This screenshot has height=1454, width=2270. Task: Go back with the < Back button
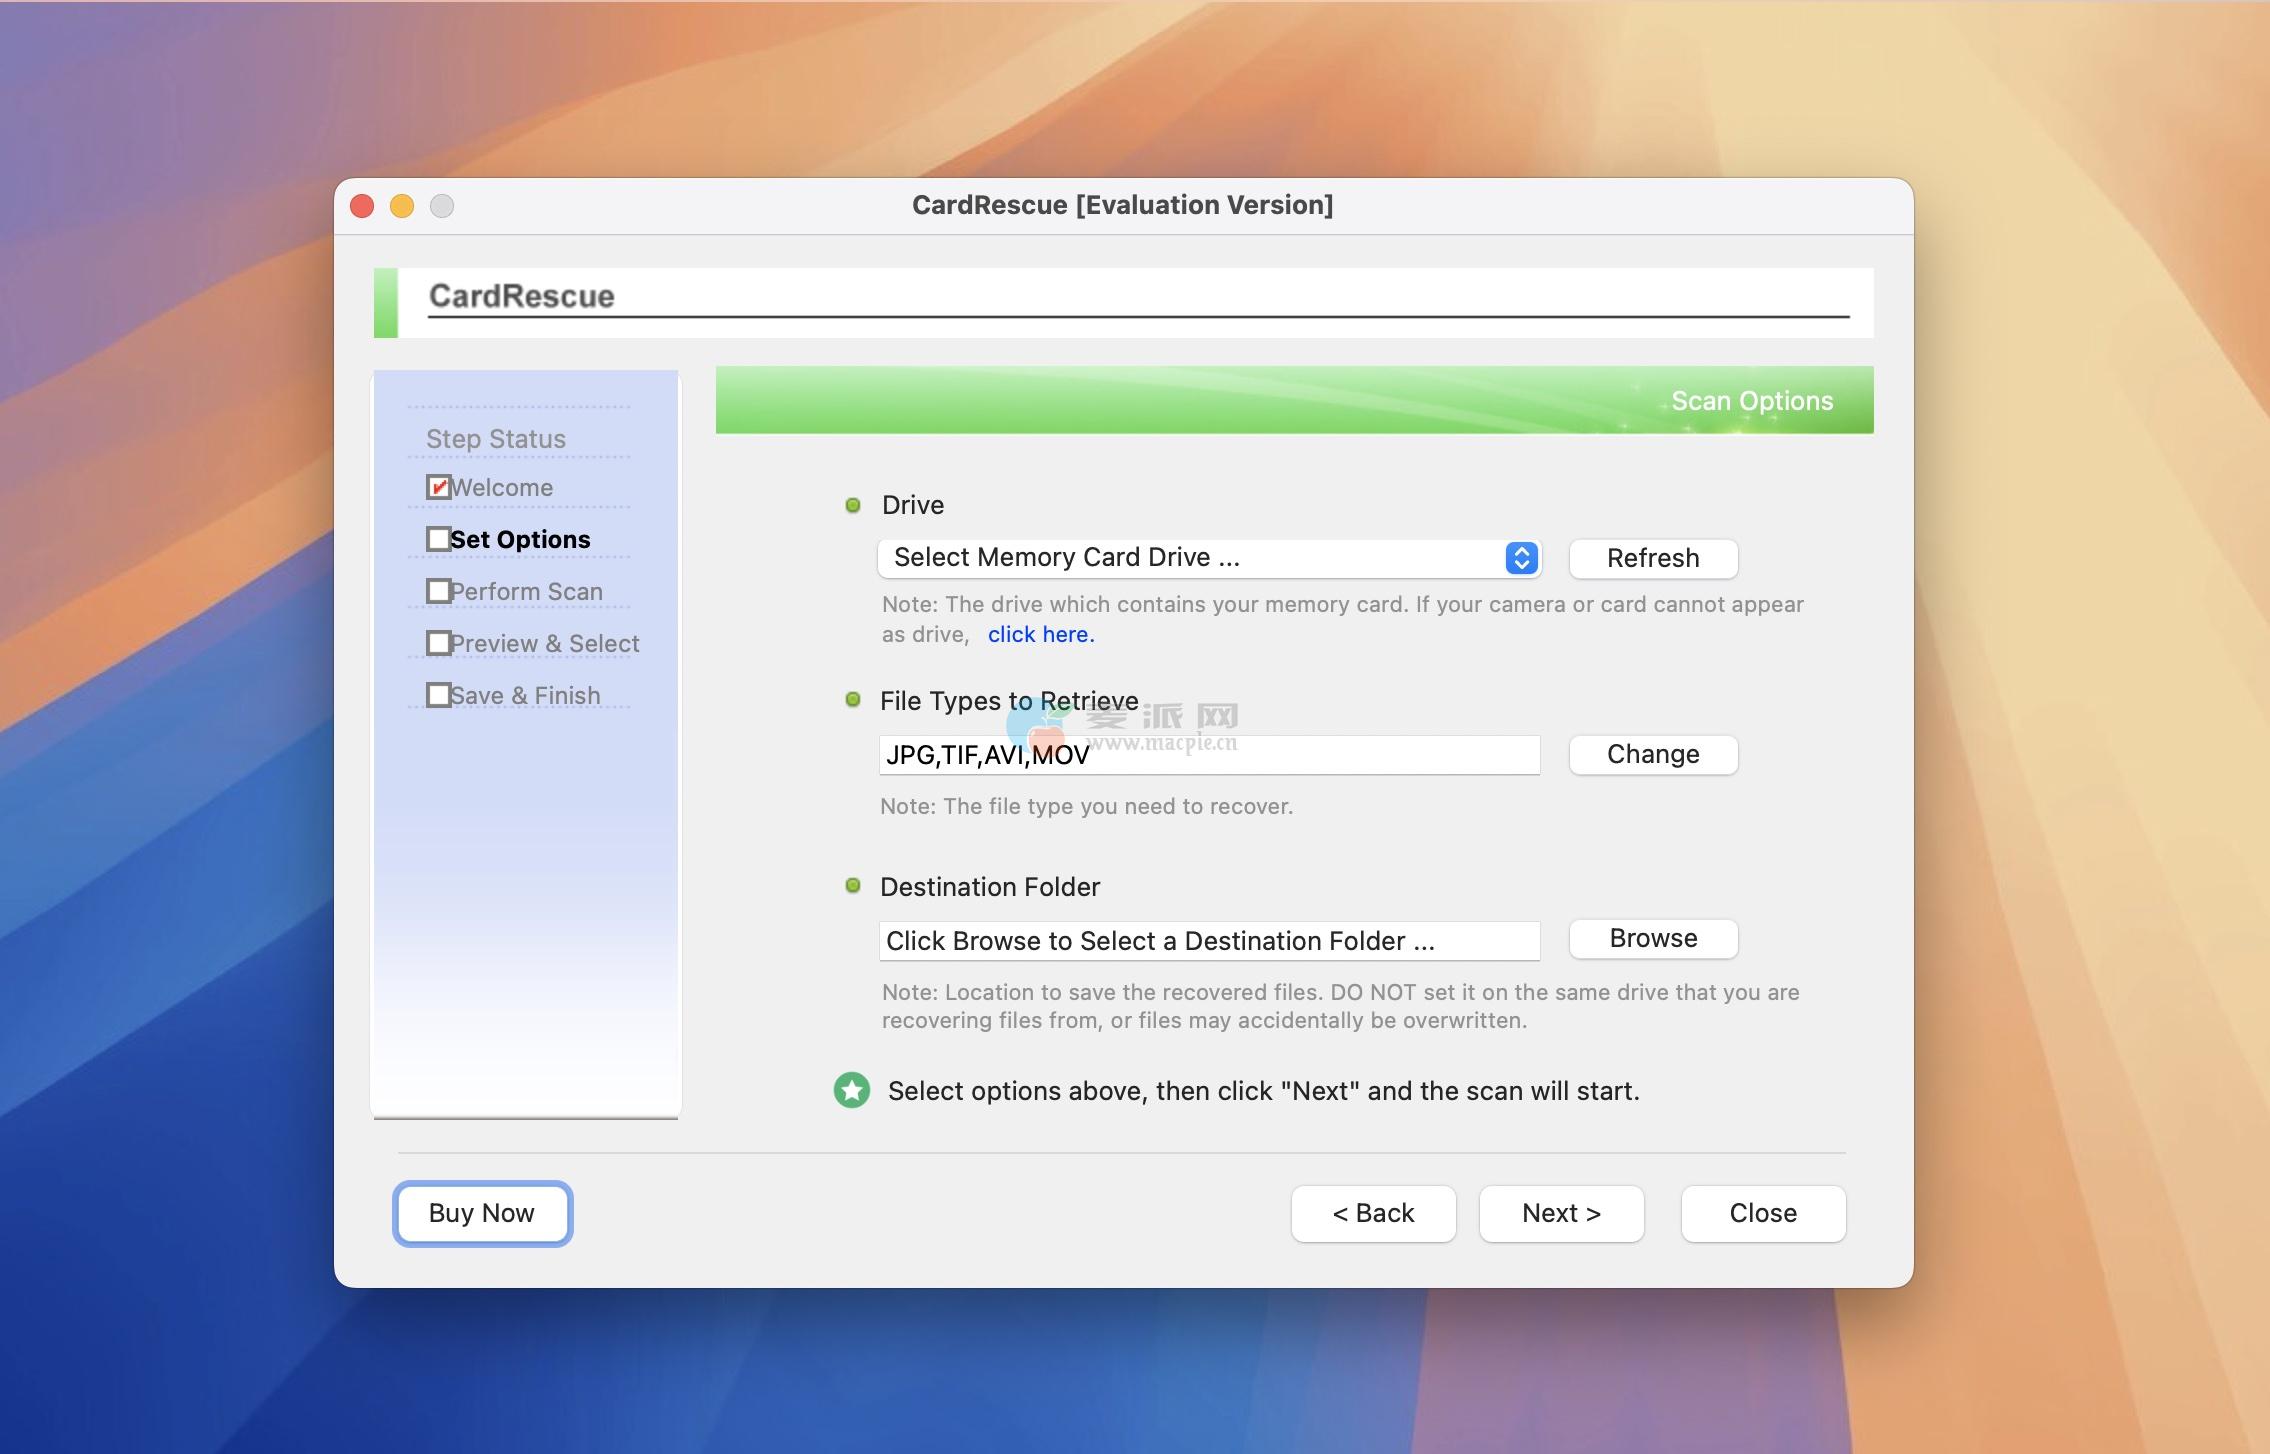(1373, 1213)
